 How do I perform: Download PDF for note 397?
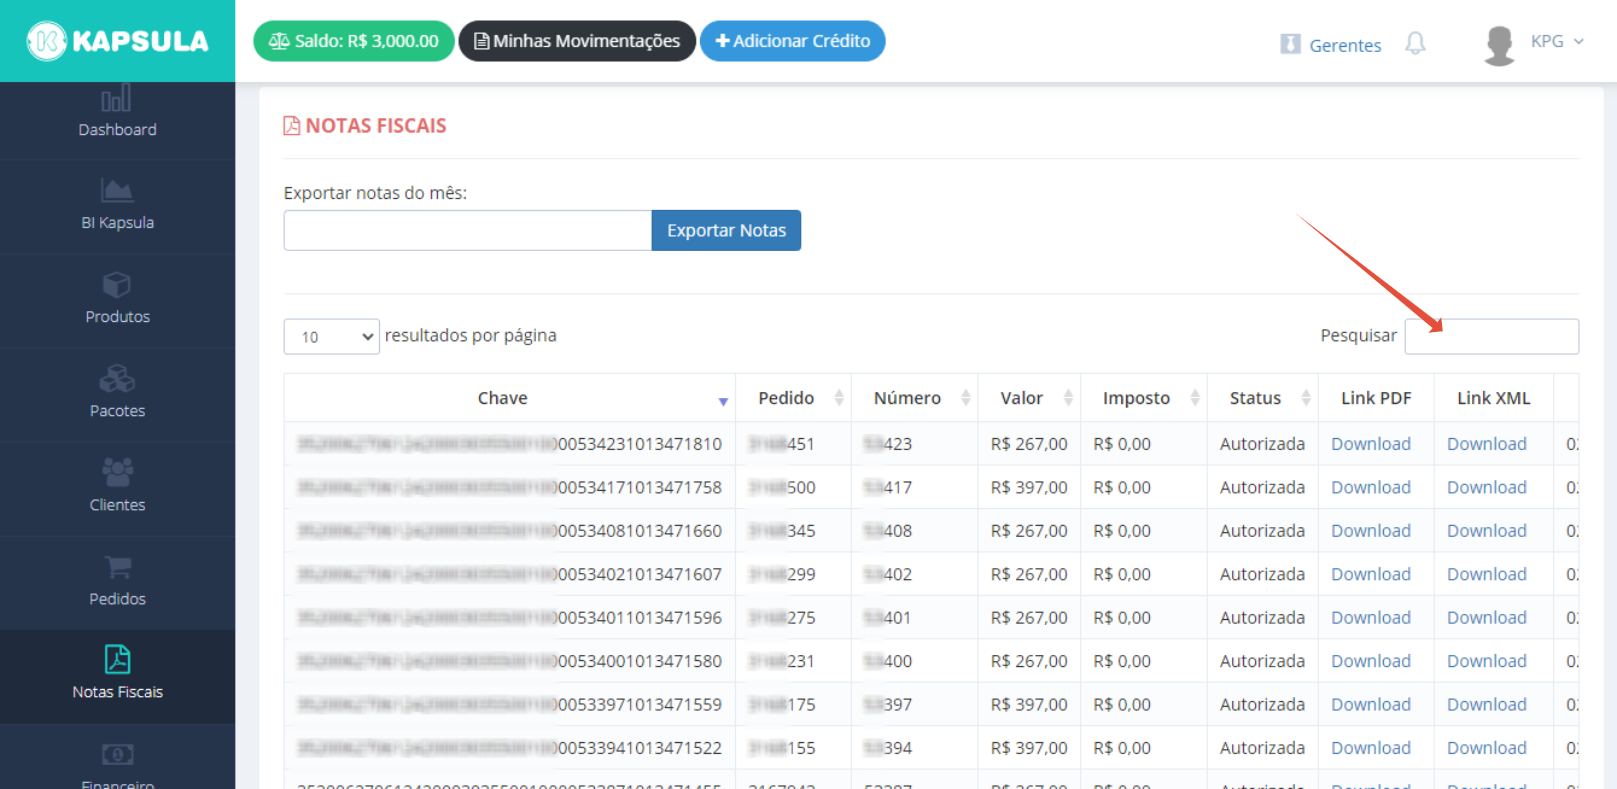click(x=1371, y=705)
